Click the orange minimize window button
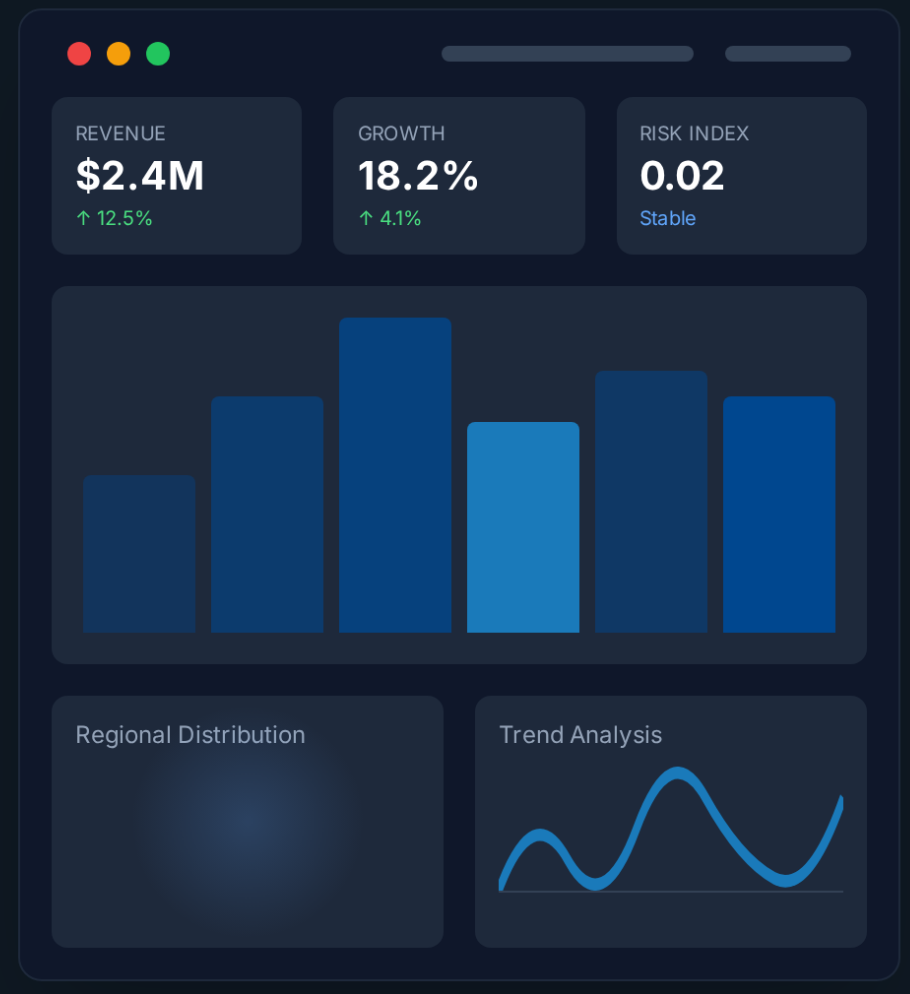Screen dimensions: 910x994 118,54
